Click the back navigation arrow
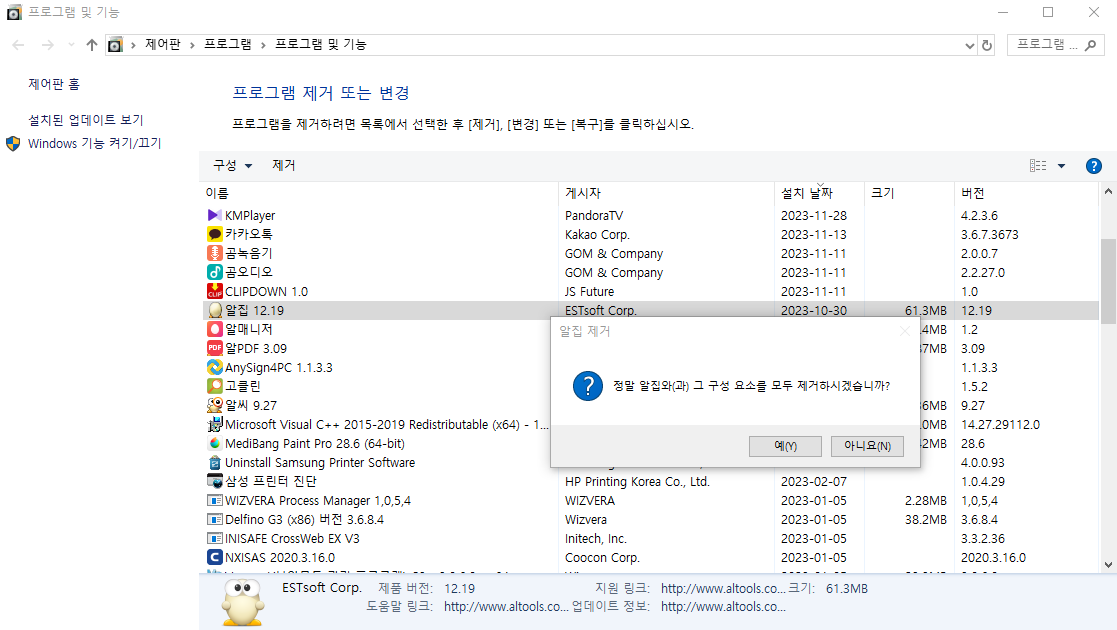Screen dimensions: 1117x630 pyautogui.click(x=17, y=44)
